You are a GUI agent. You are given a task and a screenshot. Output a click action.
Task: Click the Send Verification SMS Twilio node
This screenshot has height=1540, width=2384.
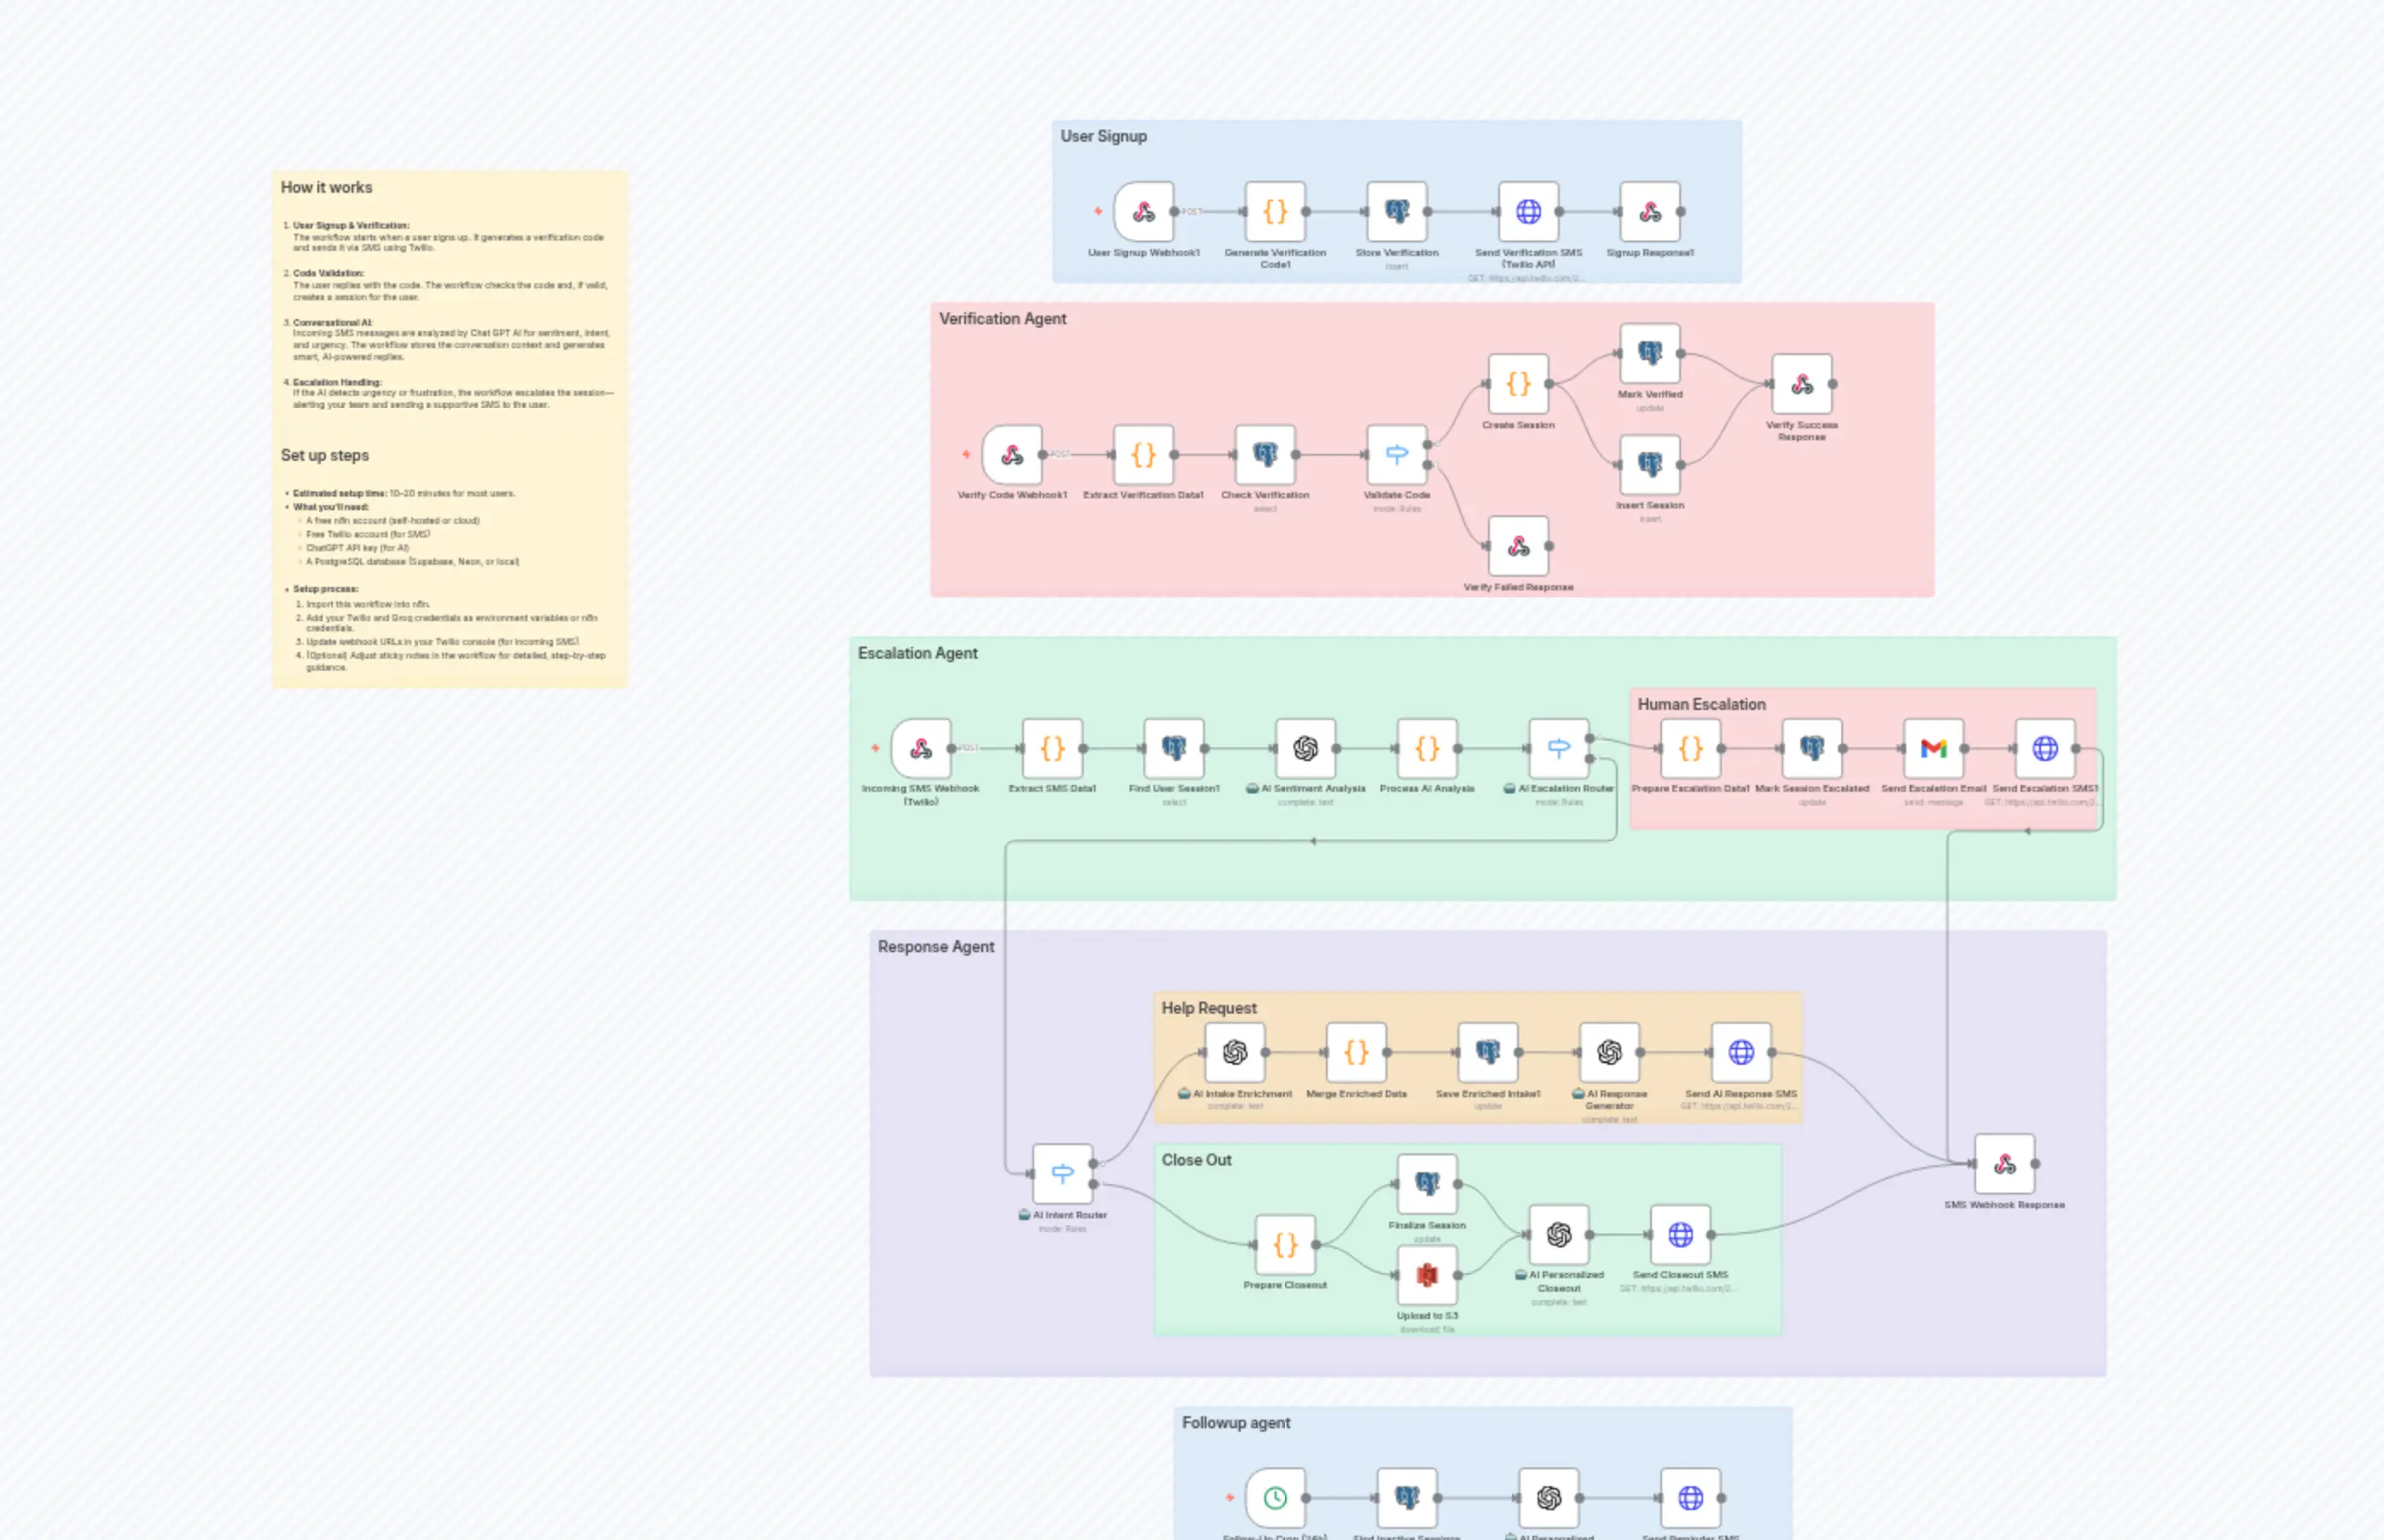pyautogui.click(x=1528, y=211)
